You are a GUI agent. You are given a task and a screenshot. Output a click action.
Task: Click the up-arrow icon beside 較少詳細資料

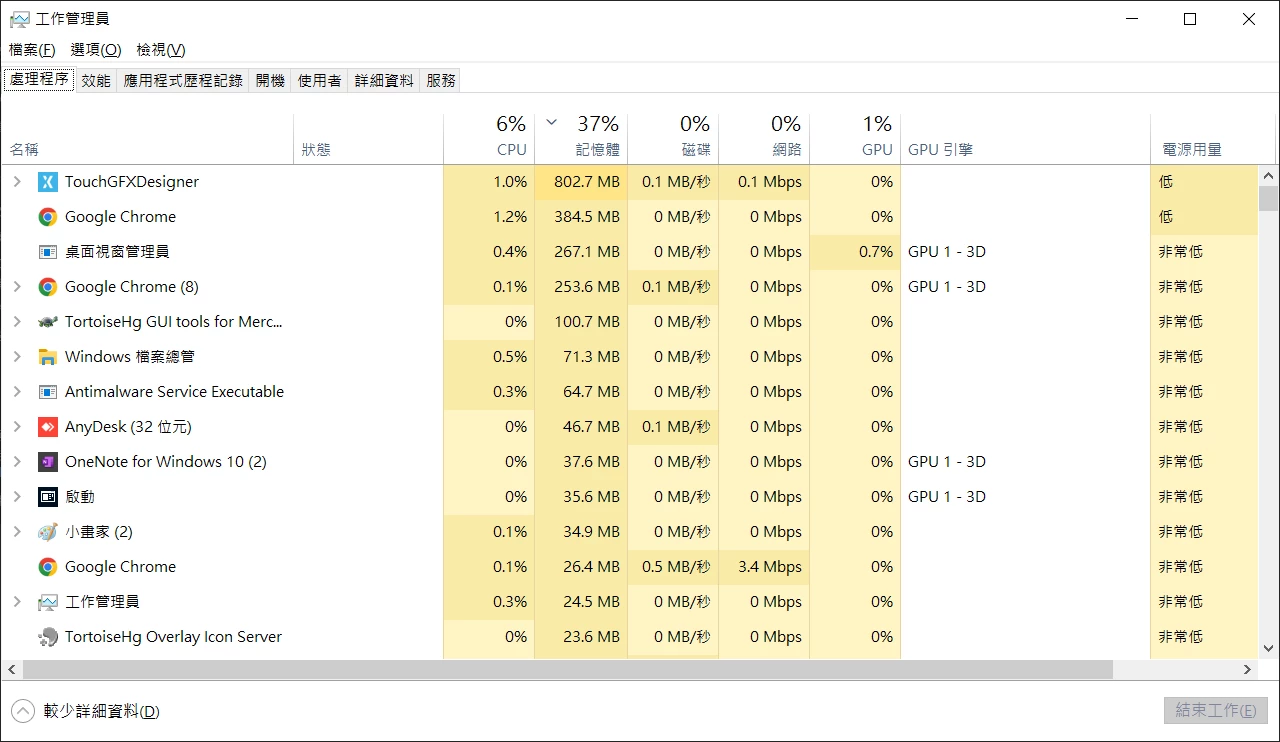[x=23, y=711]
